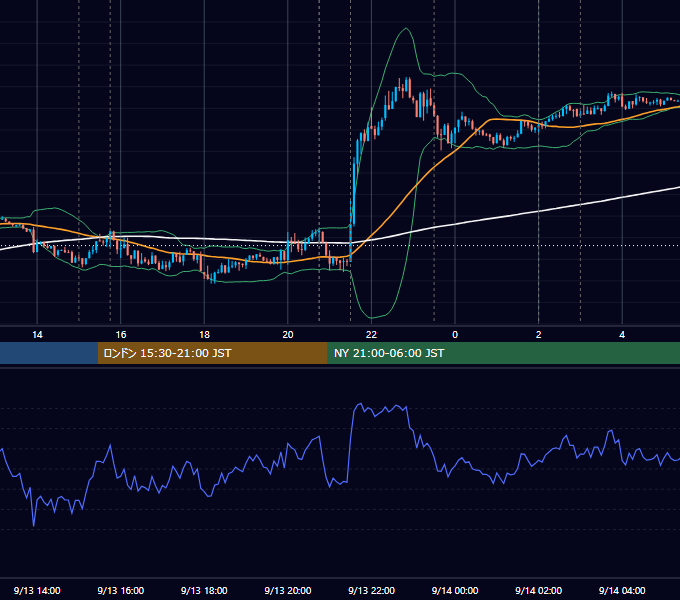680x600 pixels.
Task: Click the 14 hour label on price chart axis
Action: [37, 335]
